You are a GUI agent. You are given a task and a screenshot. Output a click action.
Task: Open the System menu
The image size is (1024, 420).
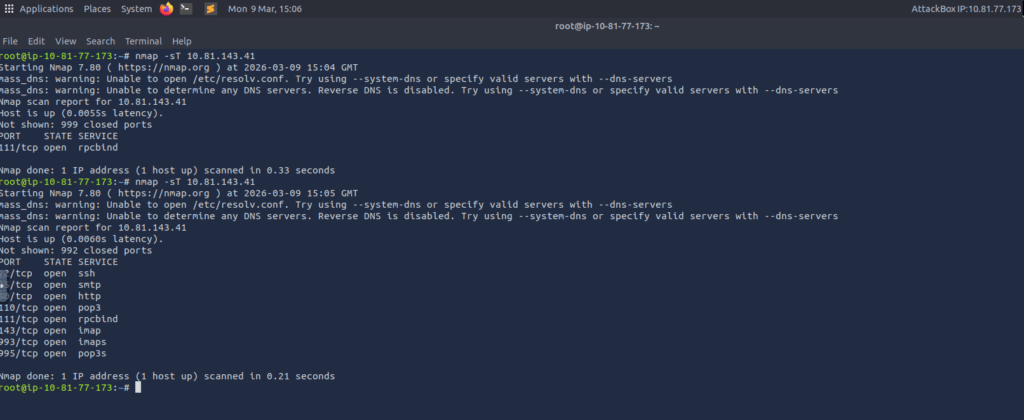[136, 8]
